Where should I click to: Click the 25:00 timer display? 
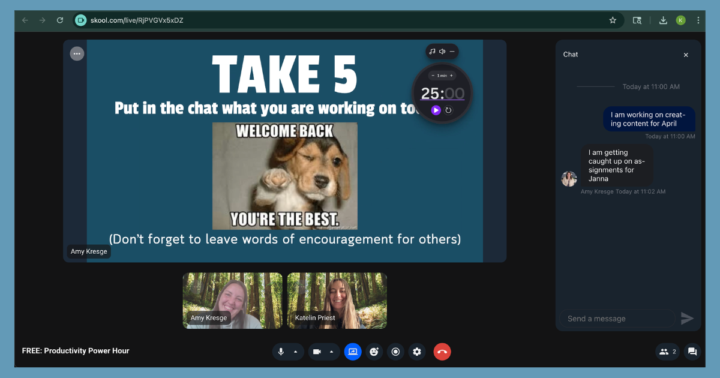[x=442, y=94]
